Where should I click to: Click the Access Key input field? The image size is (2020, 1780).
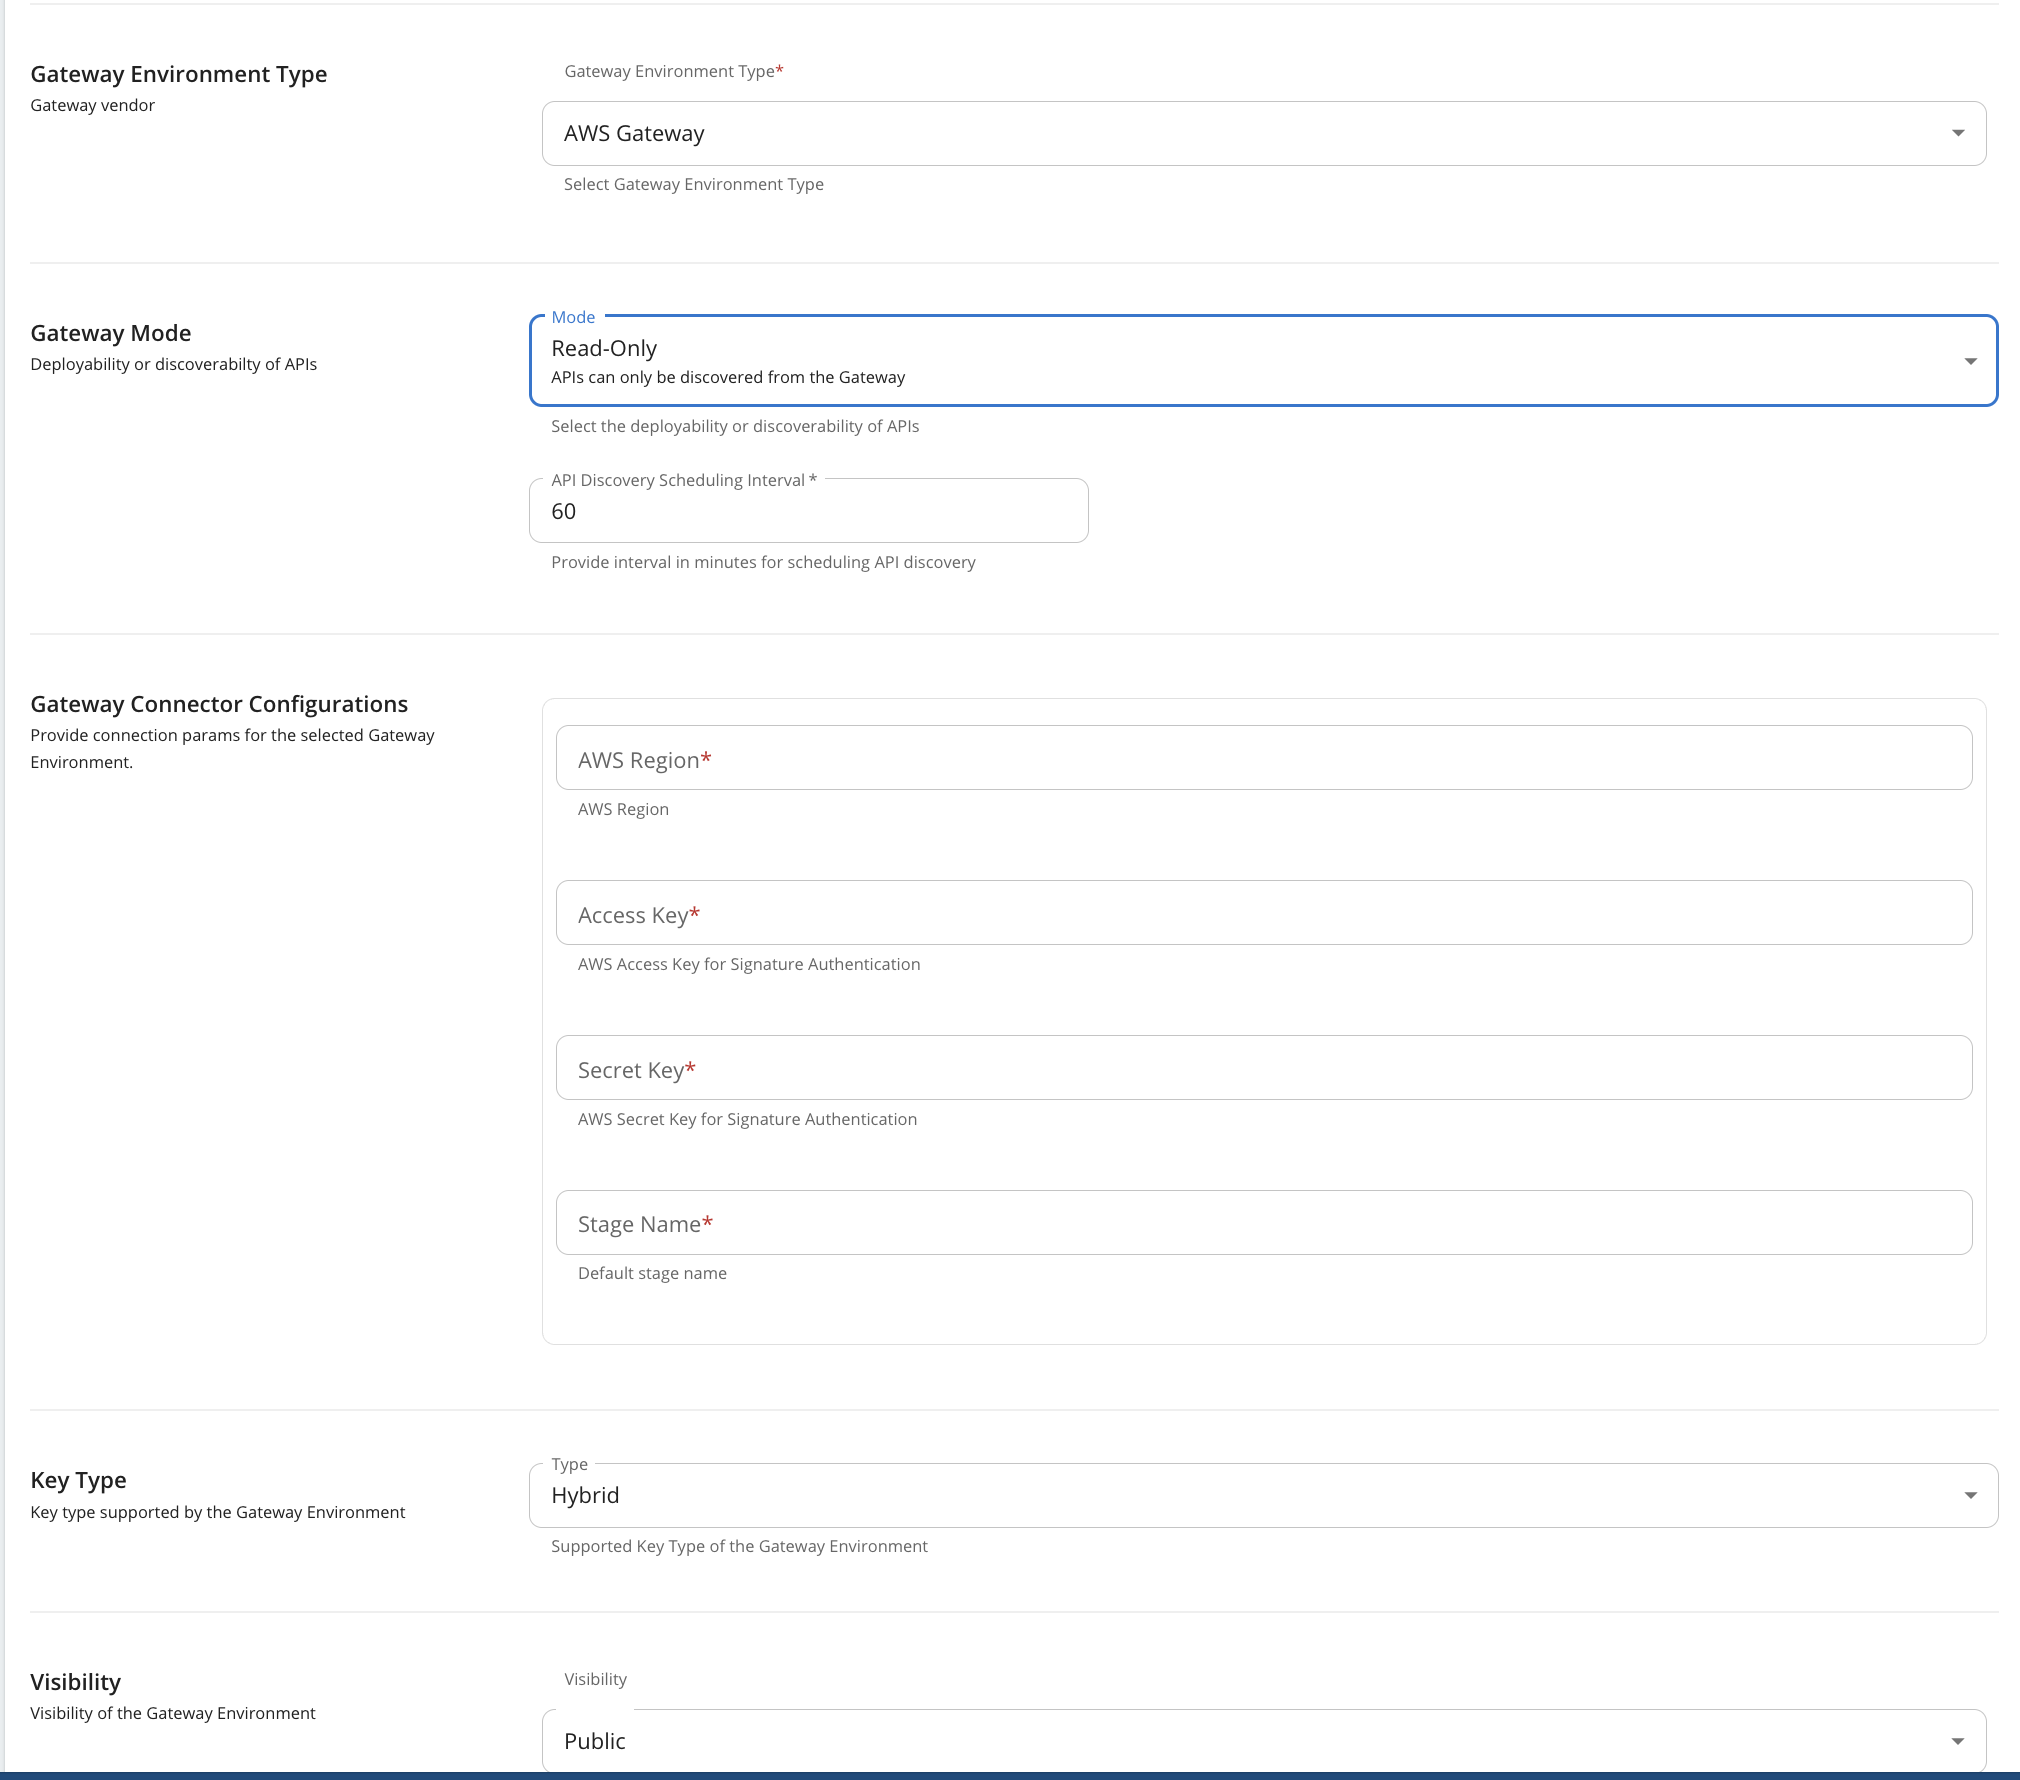click(1263, 913)
